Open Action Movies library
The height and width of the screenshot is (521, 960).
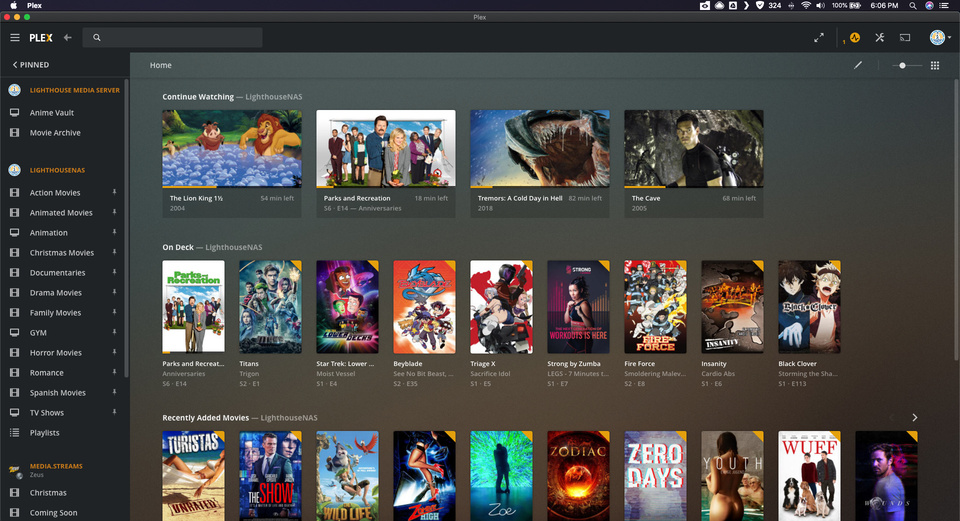(55, 193)
